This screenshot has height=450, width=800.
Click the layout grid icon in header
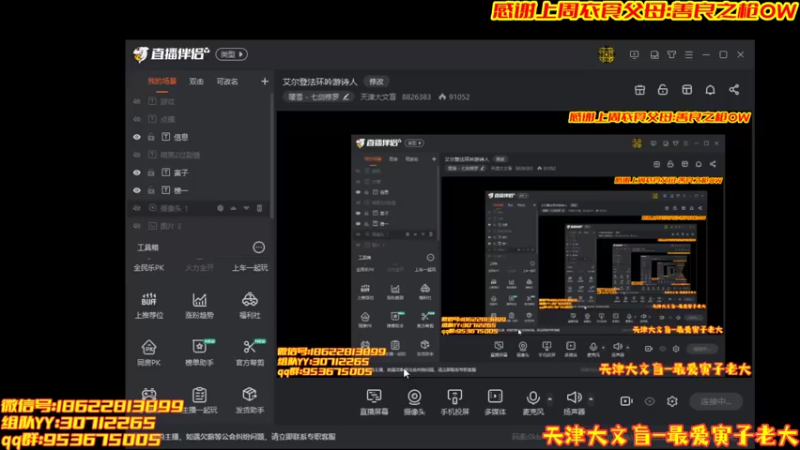(687, 90)
